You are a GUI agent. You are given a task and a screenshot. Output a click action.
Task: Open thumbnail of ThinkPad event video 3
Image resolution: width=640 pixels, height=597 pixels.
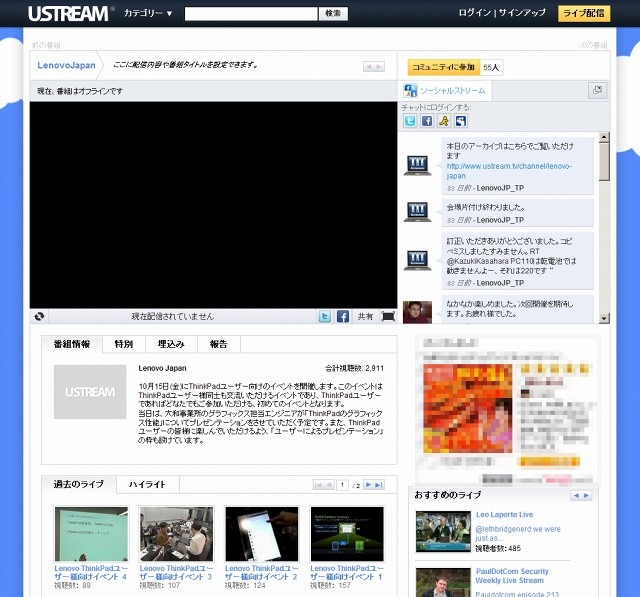[176, 534]
